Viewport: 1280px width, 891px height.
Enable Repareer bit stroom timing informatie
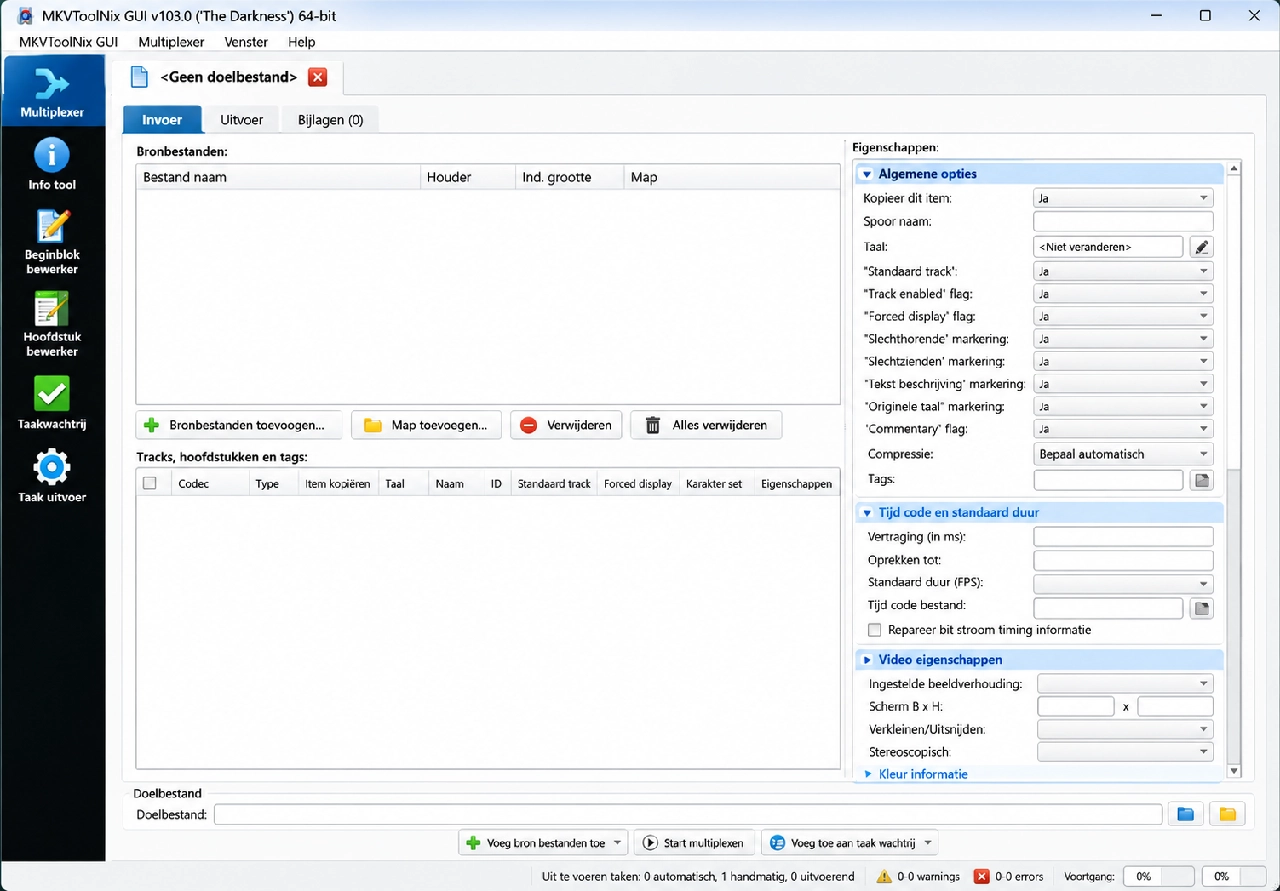click(x=875, y=630)
